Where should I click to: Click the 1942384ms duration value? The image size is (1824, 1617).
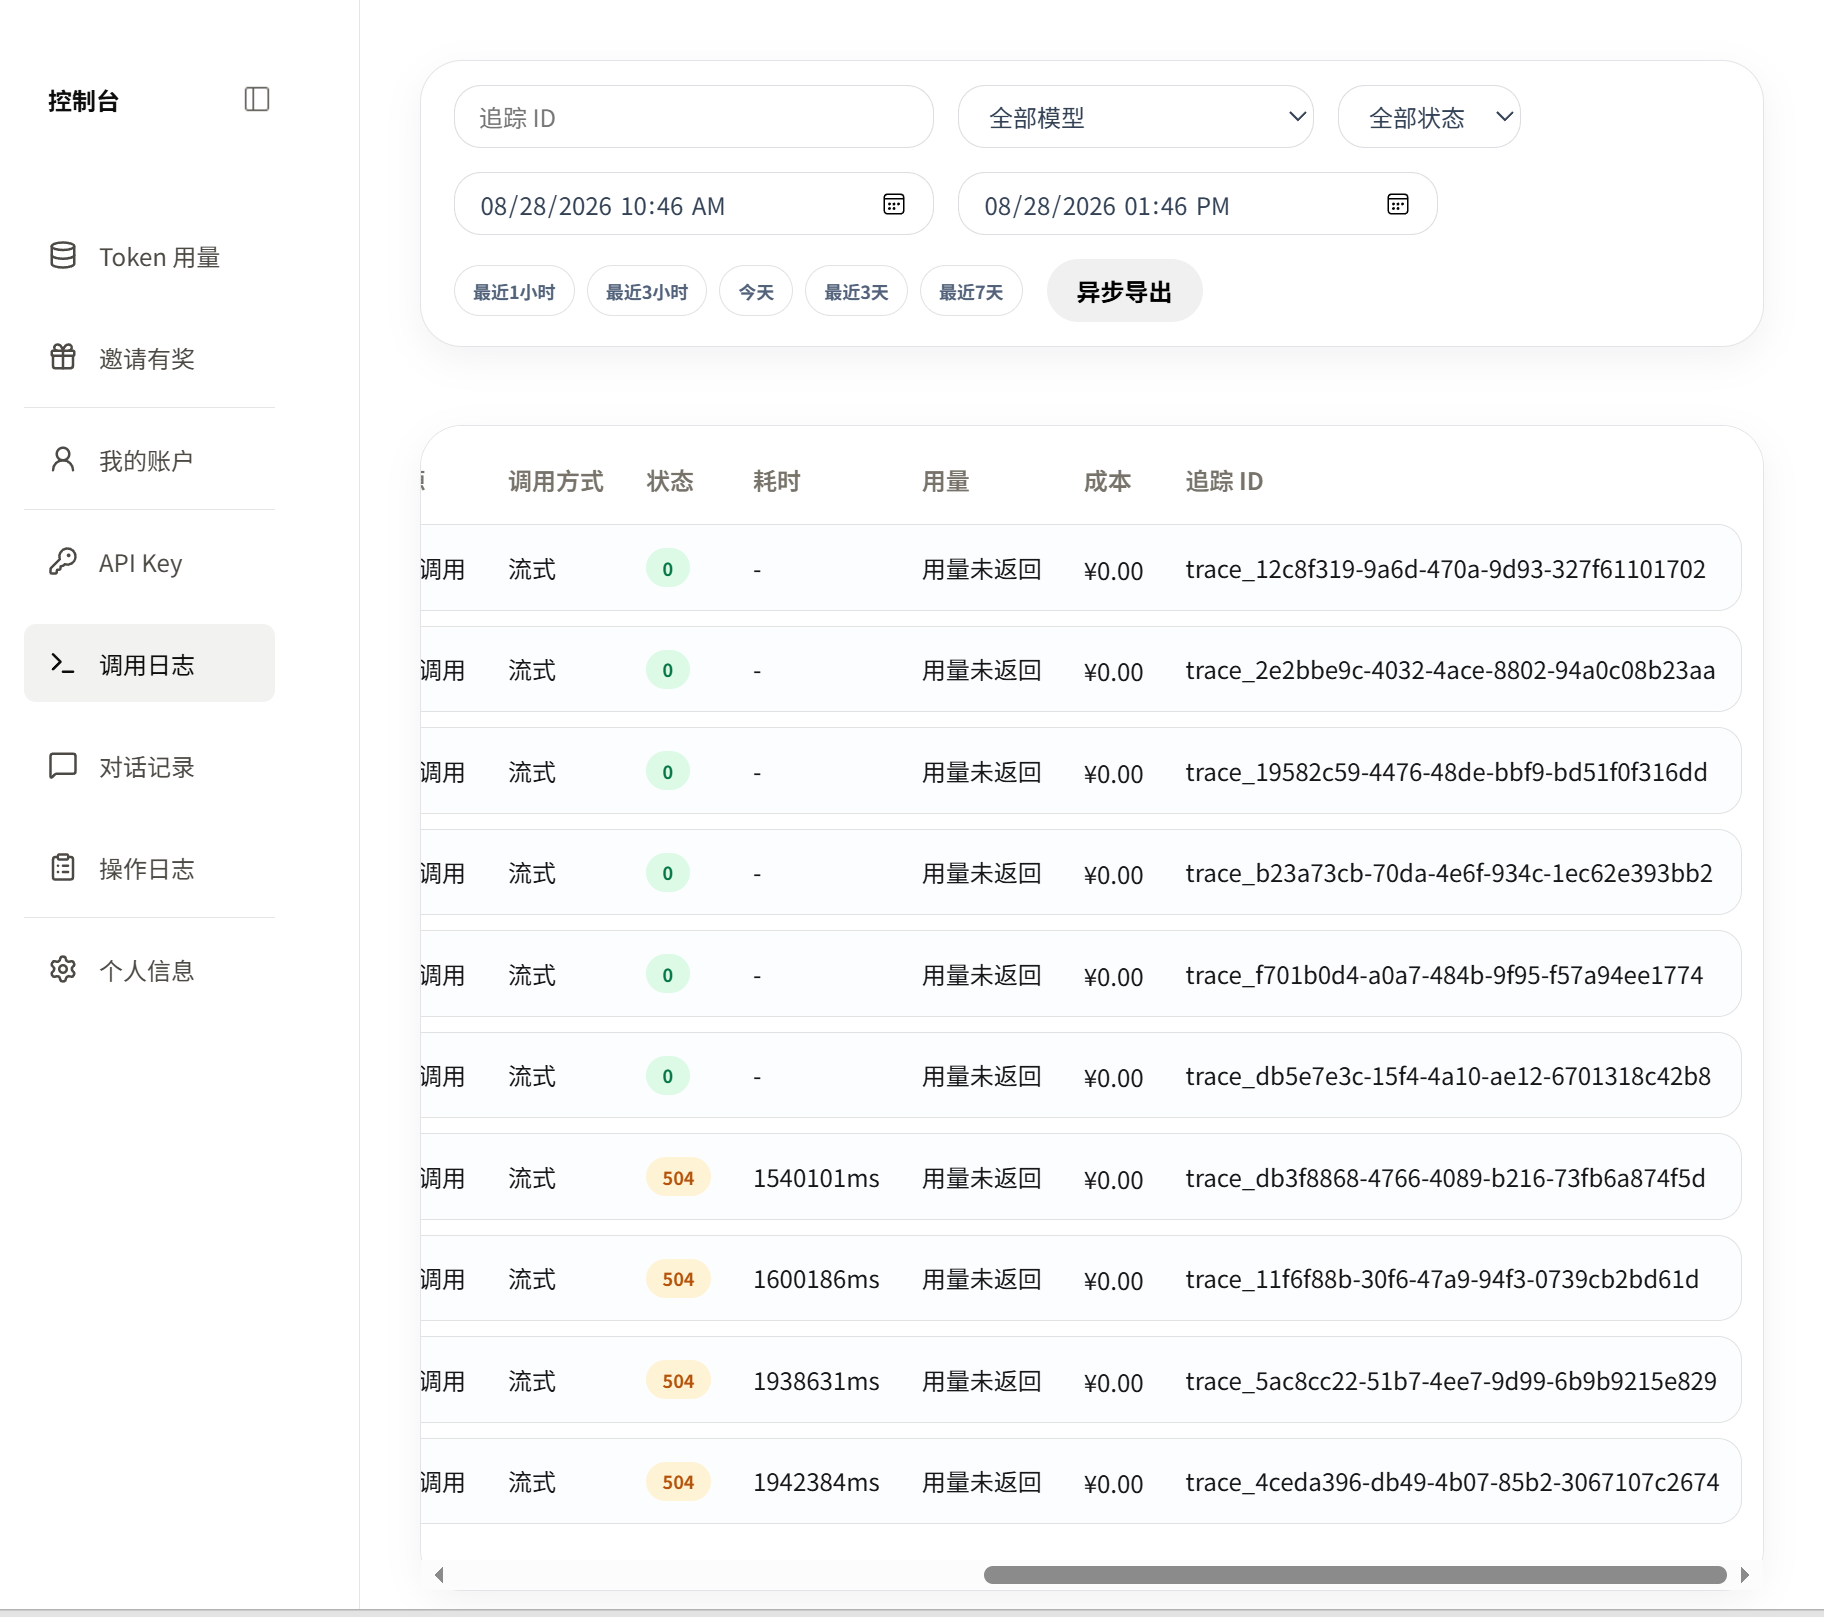point(816,1482)
